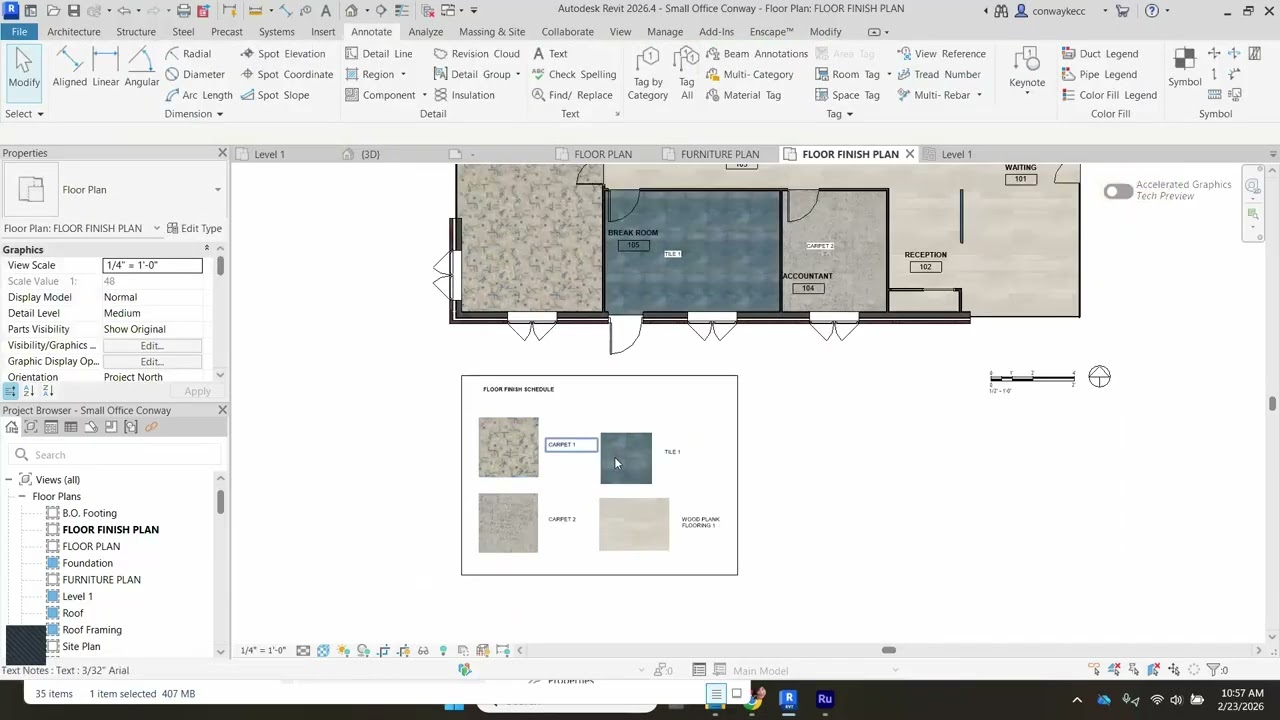
Task: Start the Detail Line tool
Action: [x=378, y=54]
